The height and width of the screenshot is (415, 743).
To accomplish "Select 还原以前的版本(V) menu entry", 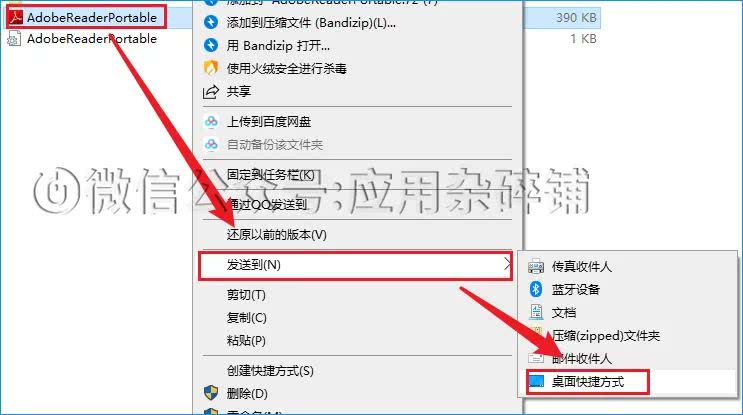I will click(277, 235).
